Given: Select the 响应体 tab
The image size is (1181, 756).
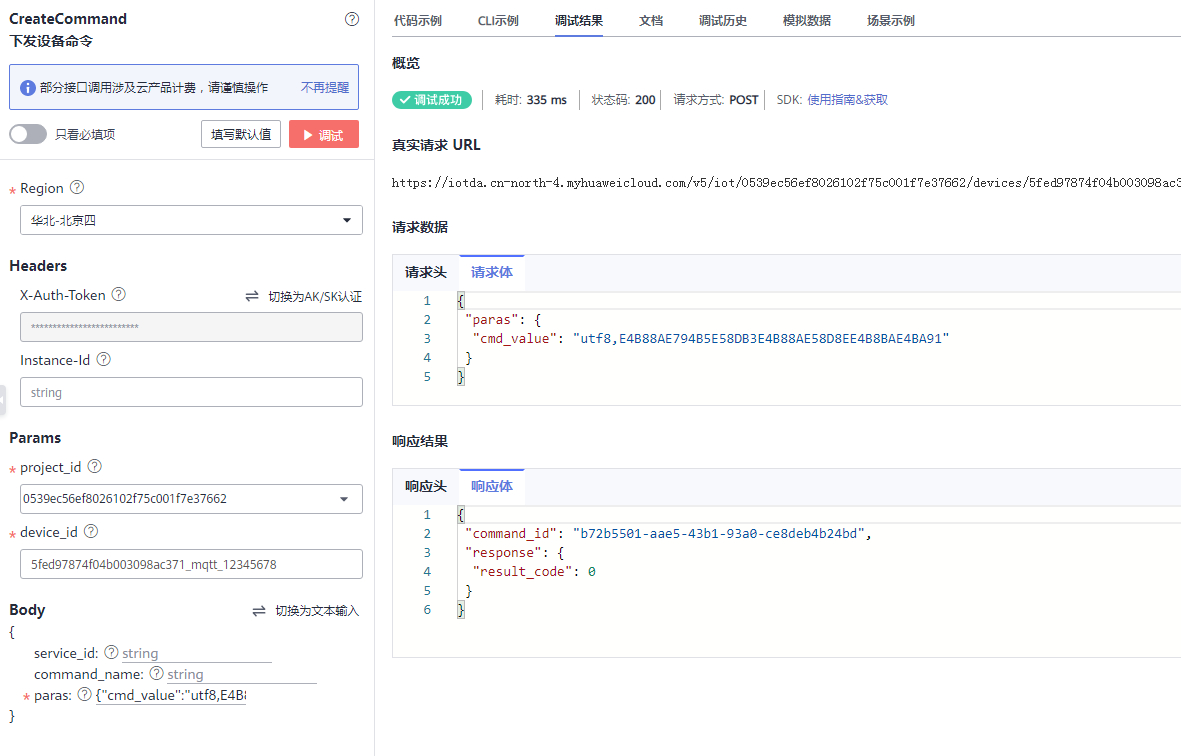Looking at the screenshot, I should [492, 486].
